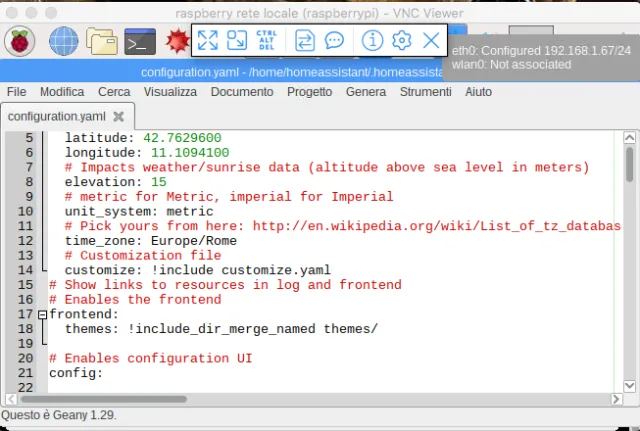The width and height of the screenshot is (640, 431).
Task: Close the configuration.yaml tab
Action: click(118, 116)
